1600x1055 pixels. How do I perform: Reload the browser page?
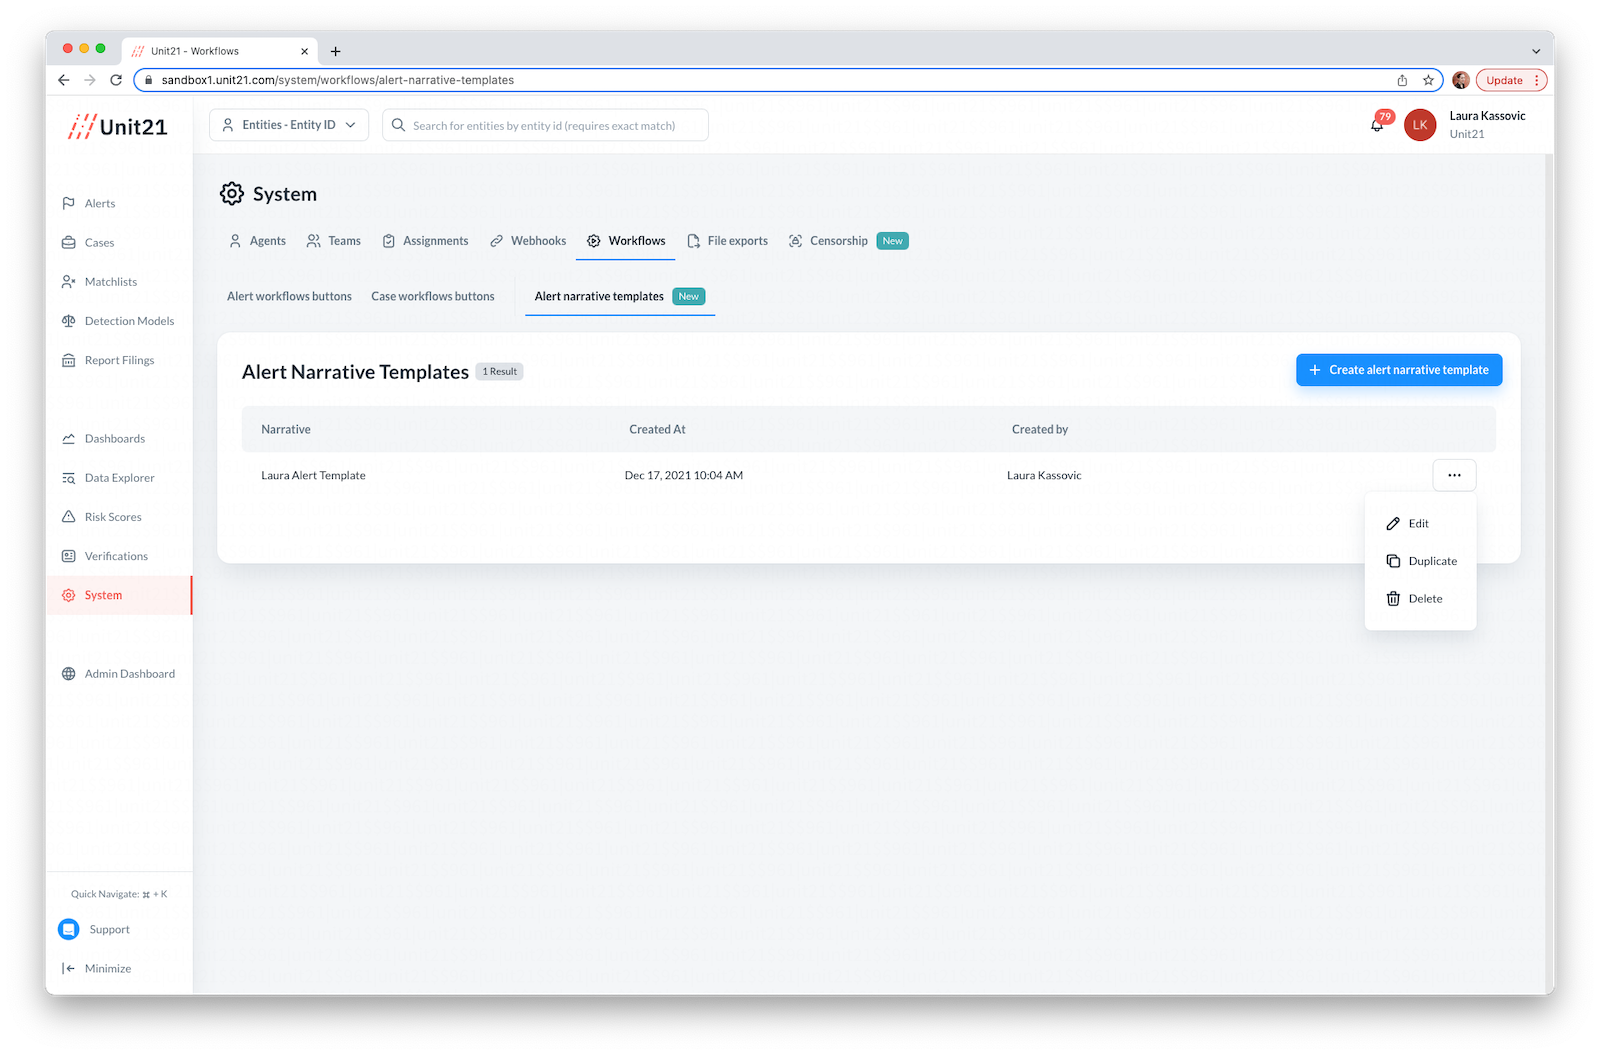pos(116,80)
